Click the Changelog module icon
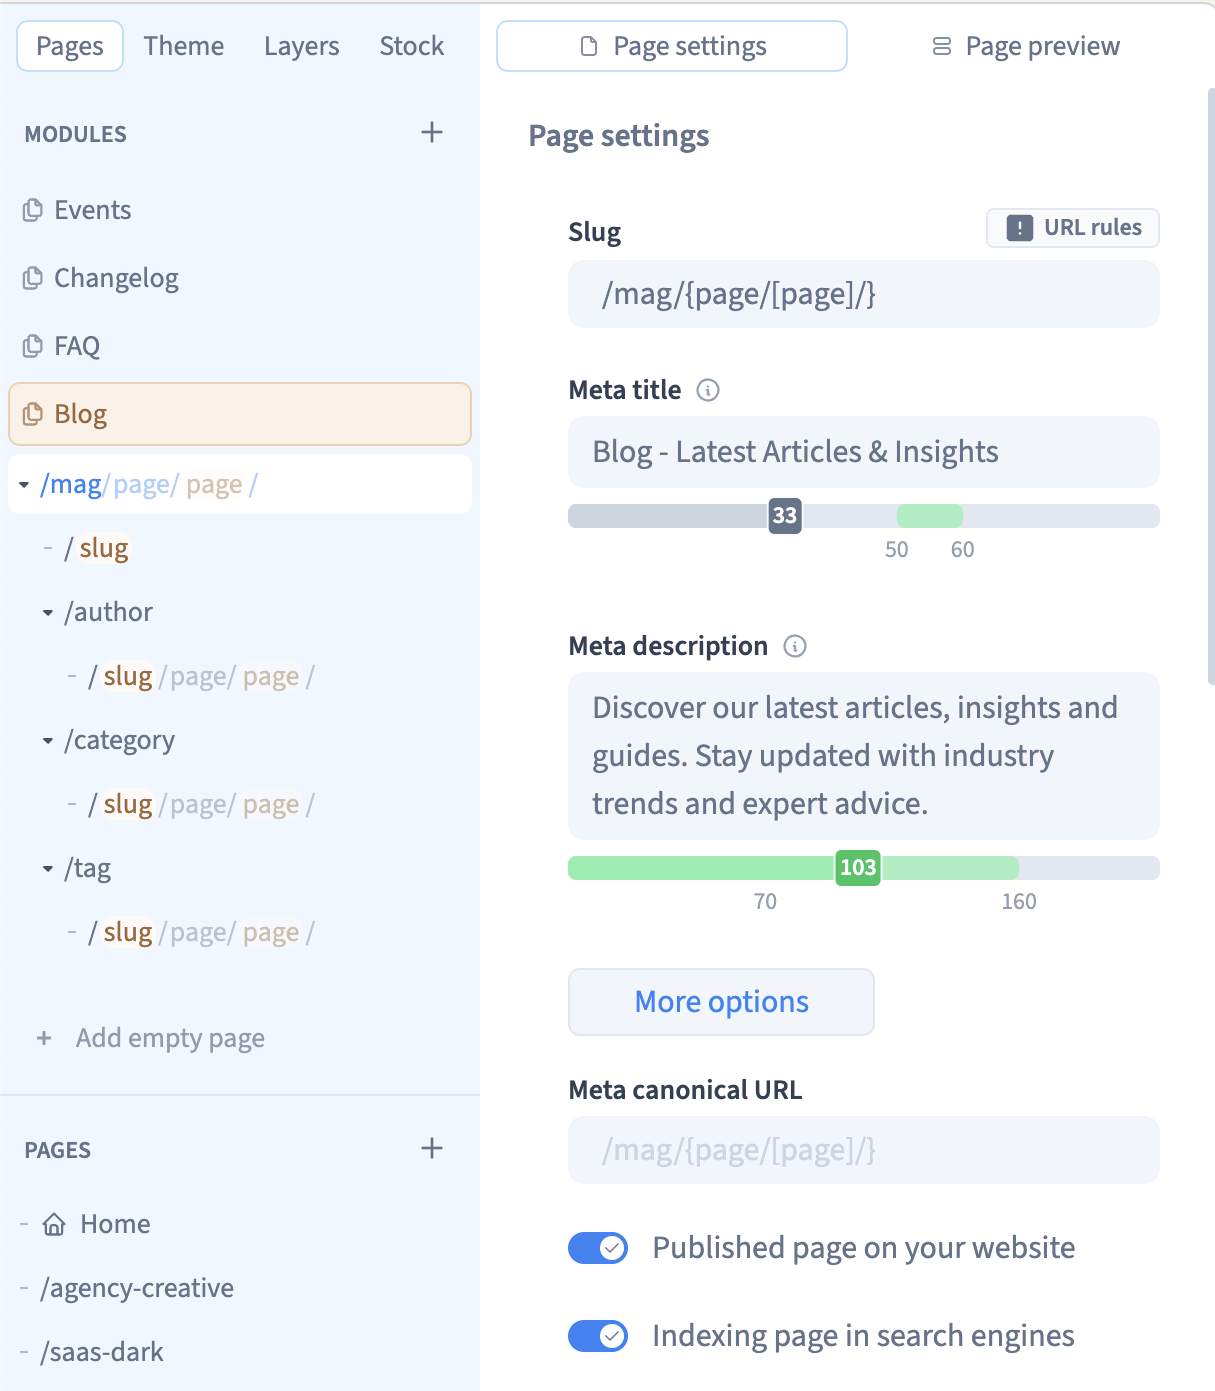The width and height of the screenshot is (1215, 1391). [x=31, y=278]
